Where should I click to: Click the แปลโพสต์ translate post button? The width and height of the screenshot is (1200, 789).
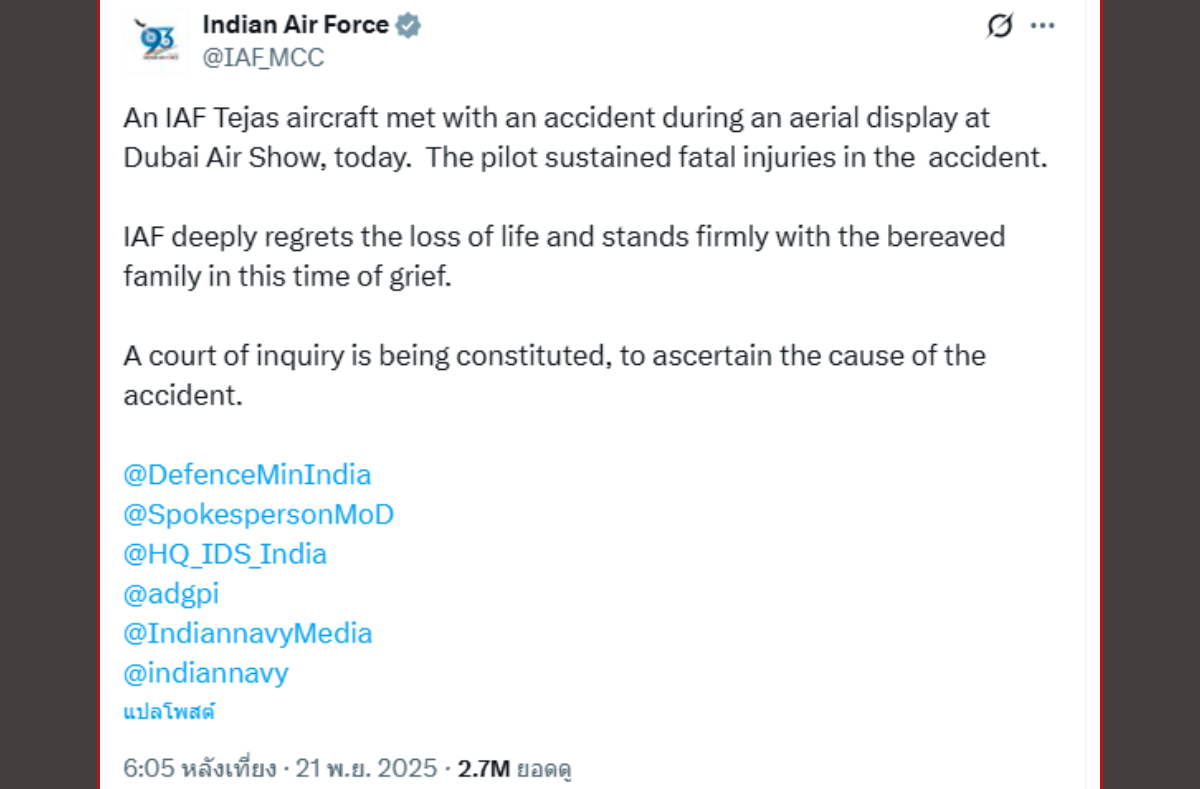(169, 712)
